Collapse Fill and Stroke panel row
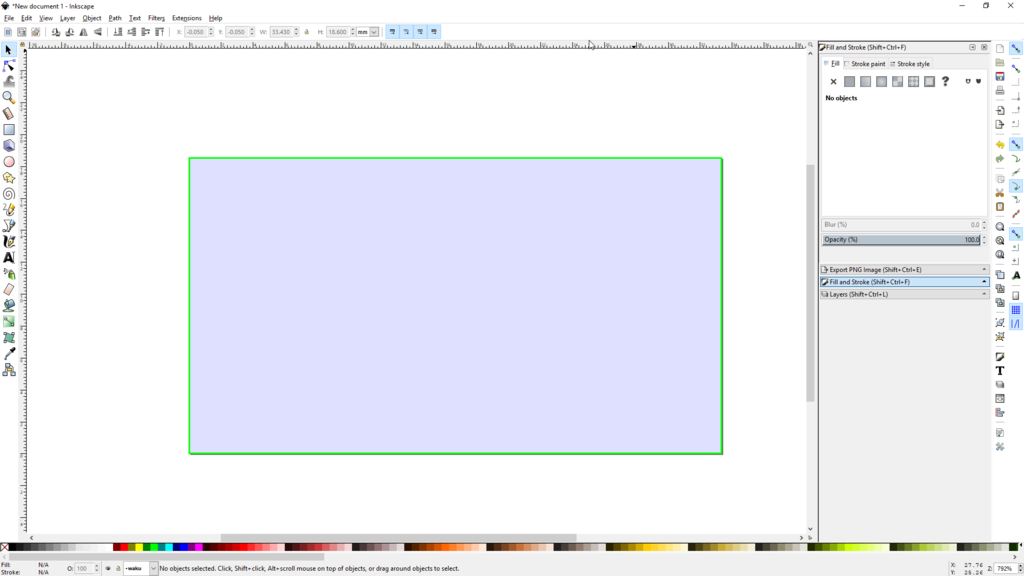The height and width of the screenshot is (576, 1024). tap(904, 281)
